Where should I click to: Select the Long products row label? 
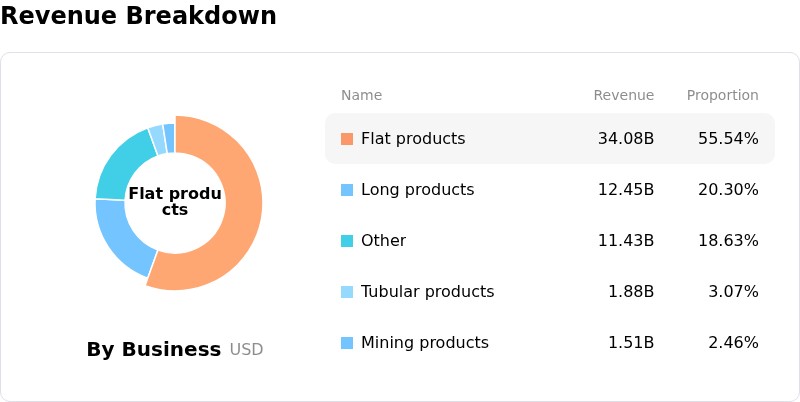point(417,190)
